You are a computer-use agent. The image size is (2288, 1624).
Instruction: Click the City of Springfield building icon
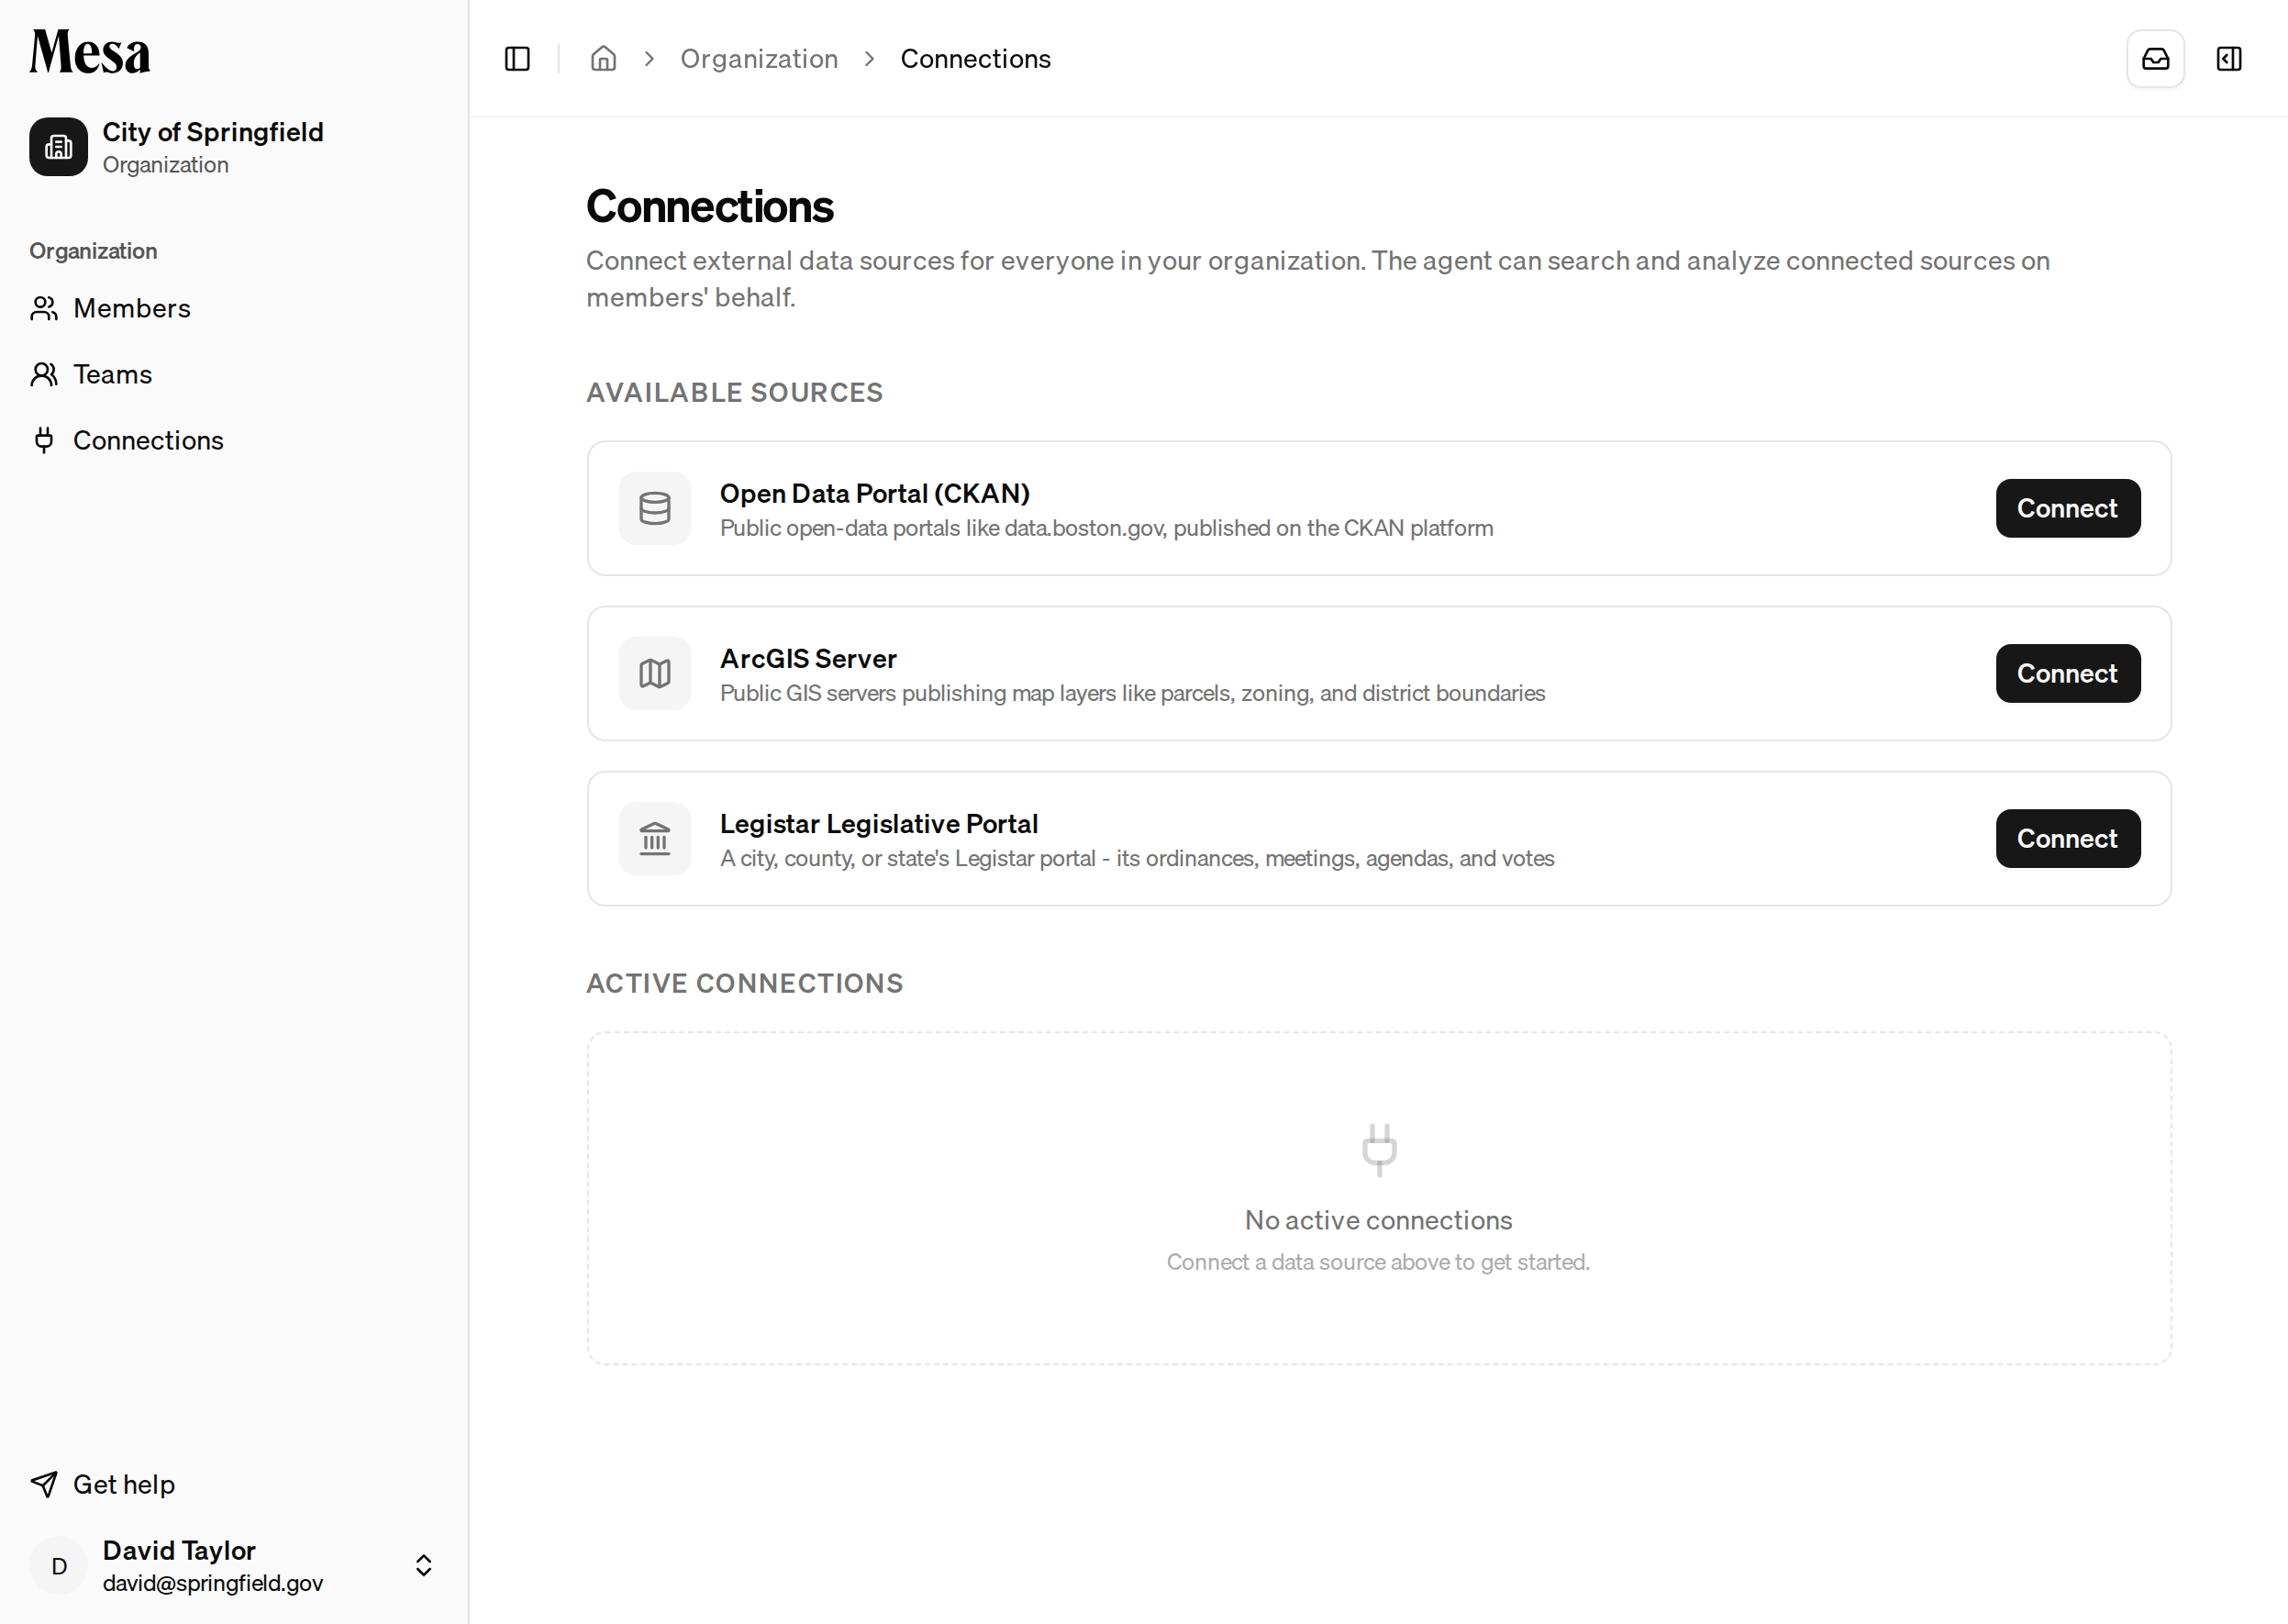click(x=58, y=147)
